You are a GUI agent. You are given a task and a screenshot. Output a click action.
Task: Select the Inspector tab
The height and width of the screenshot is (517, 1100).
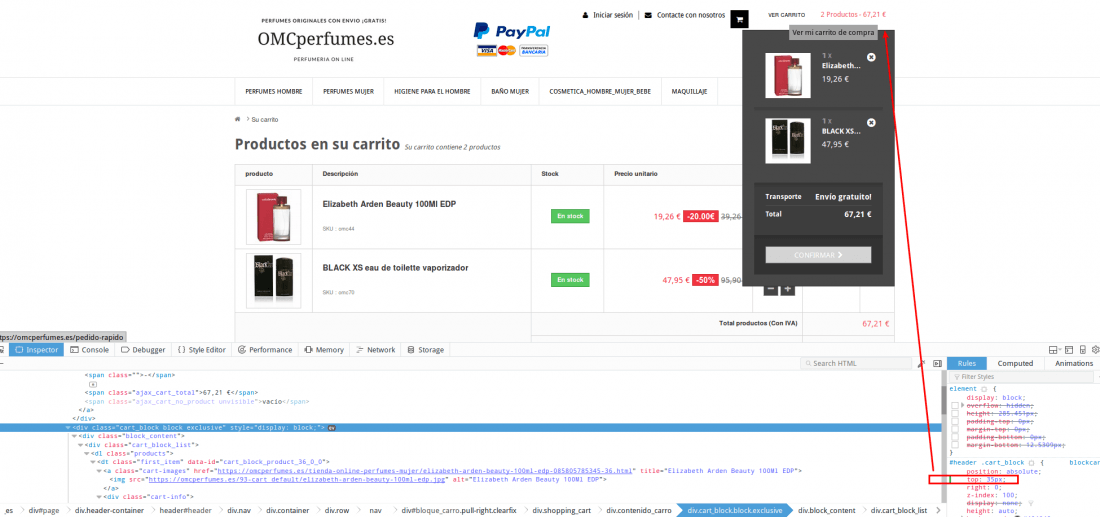[x=36, y=349]
